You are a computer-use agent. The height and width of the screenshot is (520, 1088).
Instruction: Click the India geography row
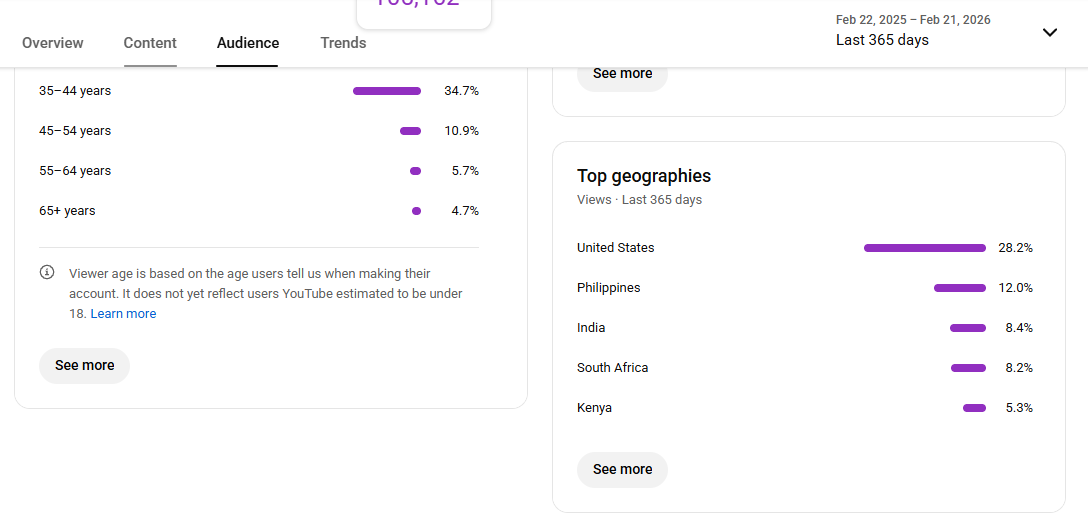(591, 328)
